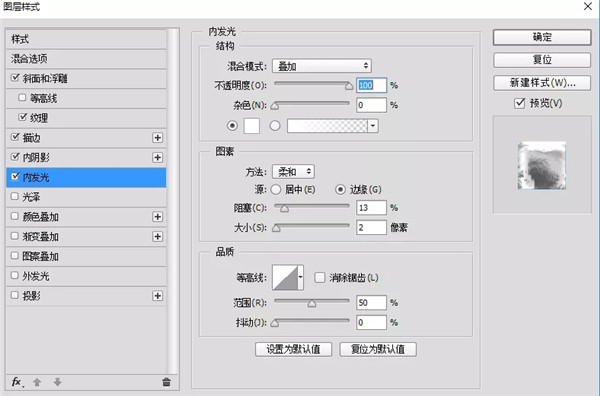Screen dimensions: 600x396
Task: Click the 阻塞 choke value field
Action: tap(371, 208)
